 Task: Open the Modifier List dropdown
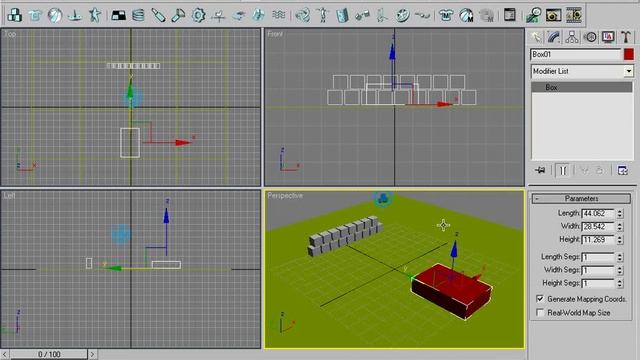coord(582,71)
